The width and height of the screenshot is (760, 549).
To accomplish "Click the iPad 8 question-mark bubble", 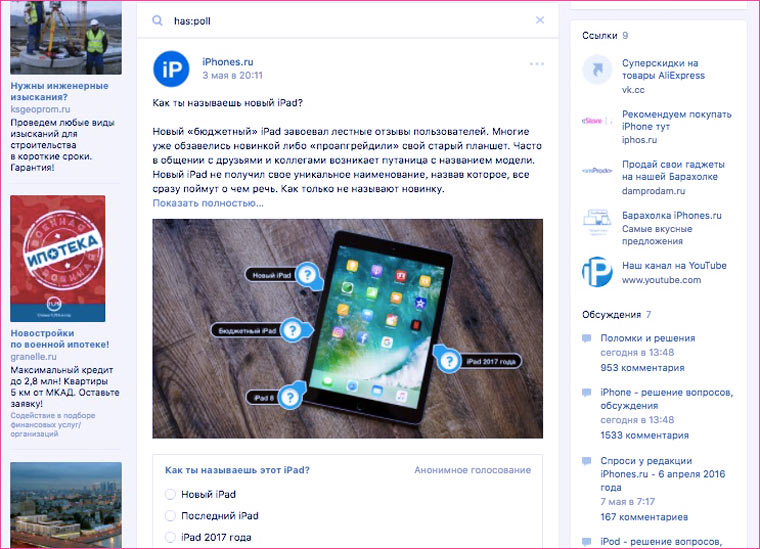I will click(290, 398).
